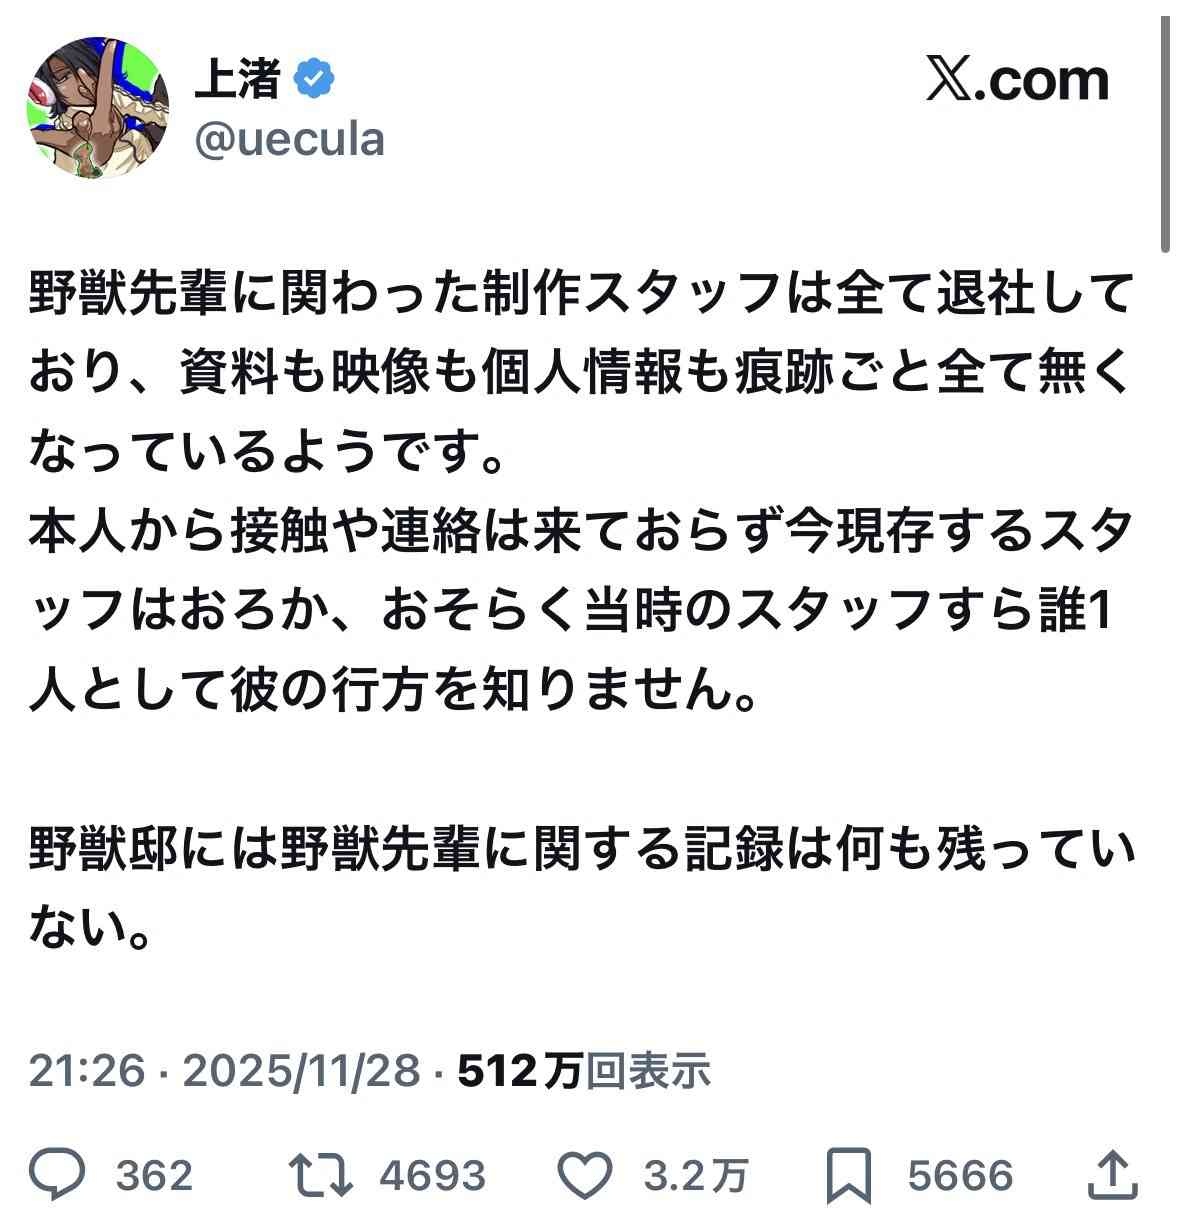This screenshot has width=1179, height=1224.
Task: Click the 21:26 post timestamp
Action: [x=89, y=1071]
